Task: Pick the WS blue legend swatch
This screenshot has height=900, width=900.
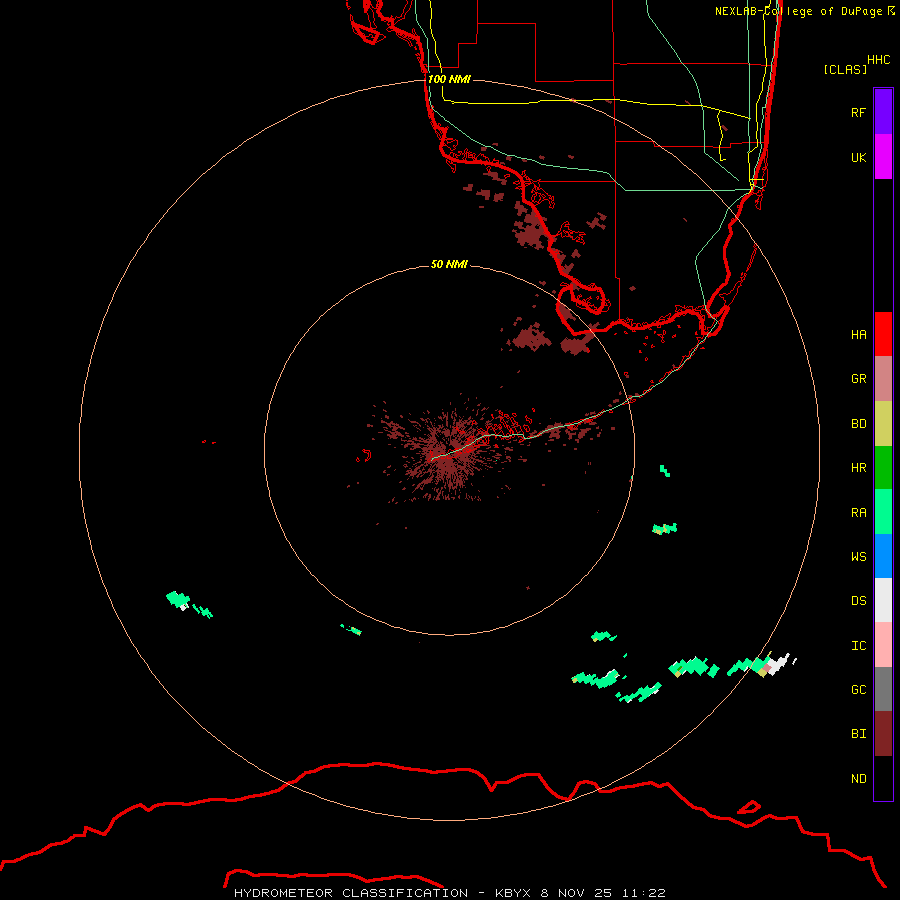Action: pos(883,556)
